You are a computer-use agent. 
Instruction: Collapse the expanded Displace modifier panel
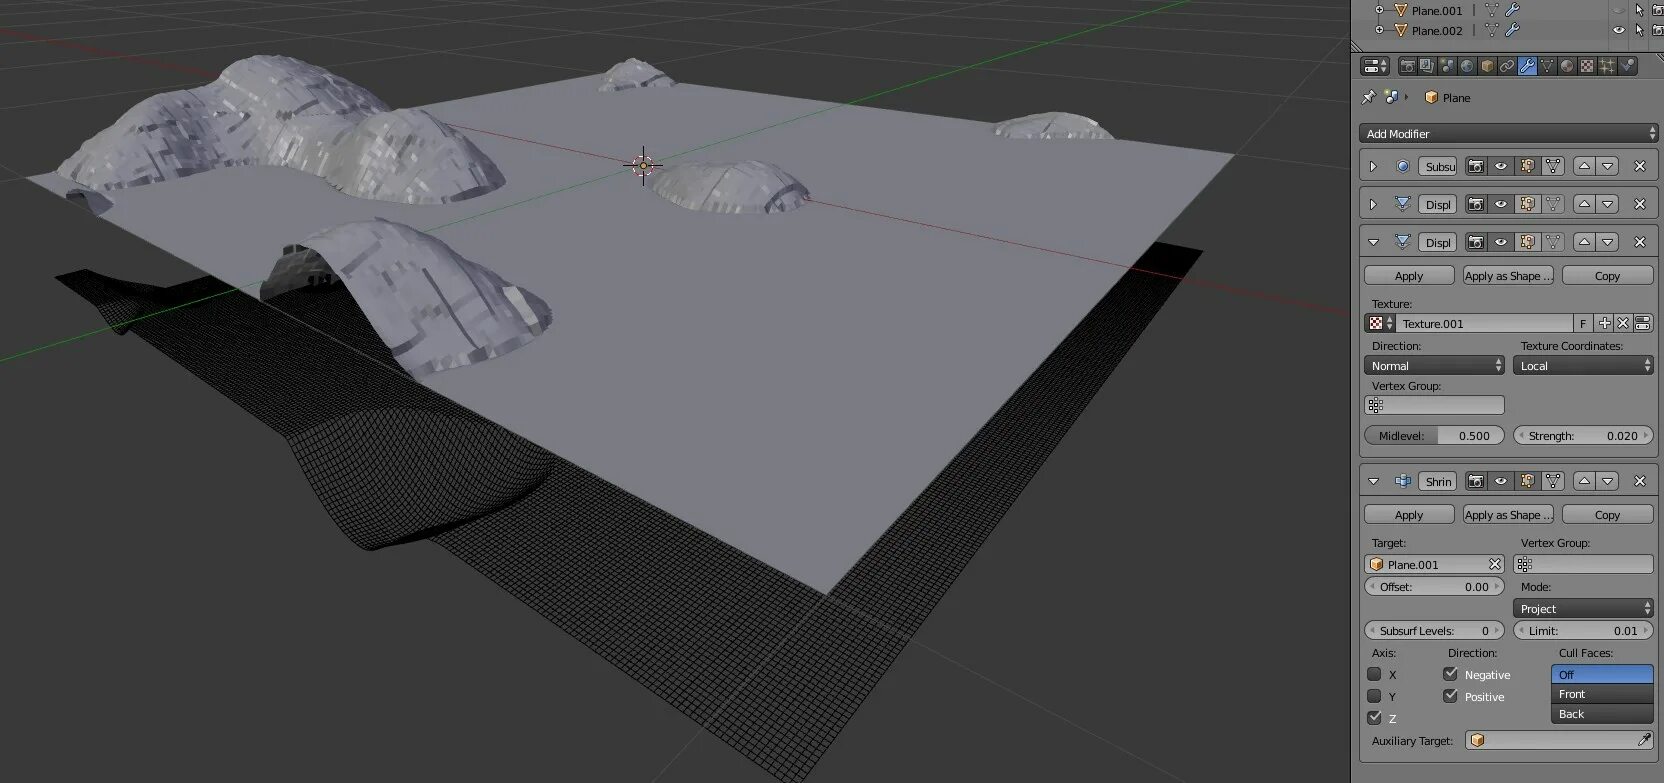click(1374, 242)
